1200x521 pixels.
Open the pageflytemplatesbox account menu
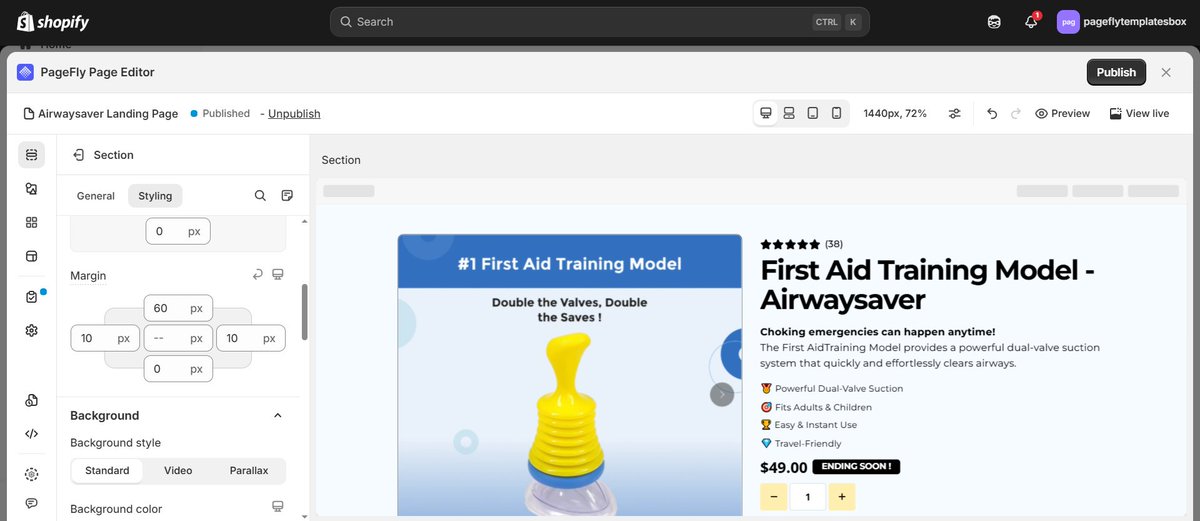coord(1123,21)
